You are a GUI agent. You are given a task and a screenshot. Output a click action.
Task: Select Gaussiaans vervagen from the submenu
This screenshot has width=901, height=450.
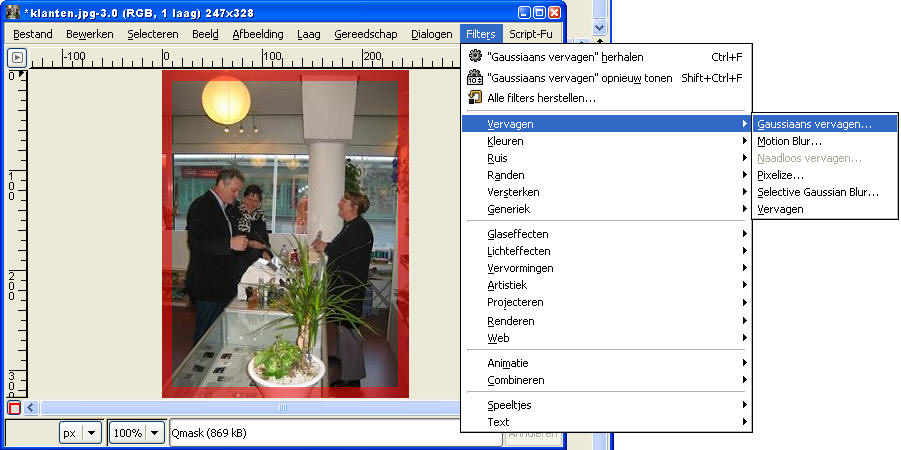(814, 124)
